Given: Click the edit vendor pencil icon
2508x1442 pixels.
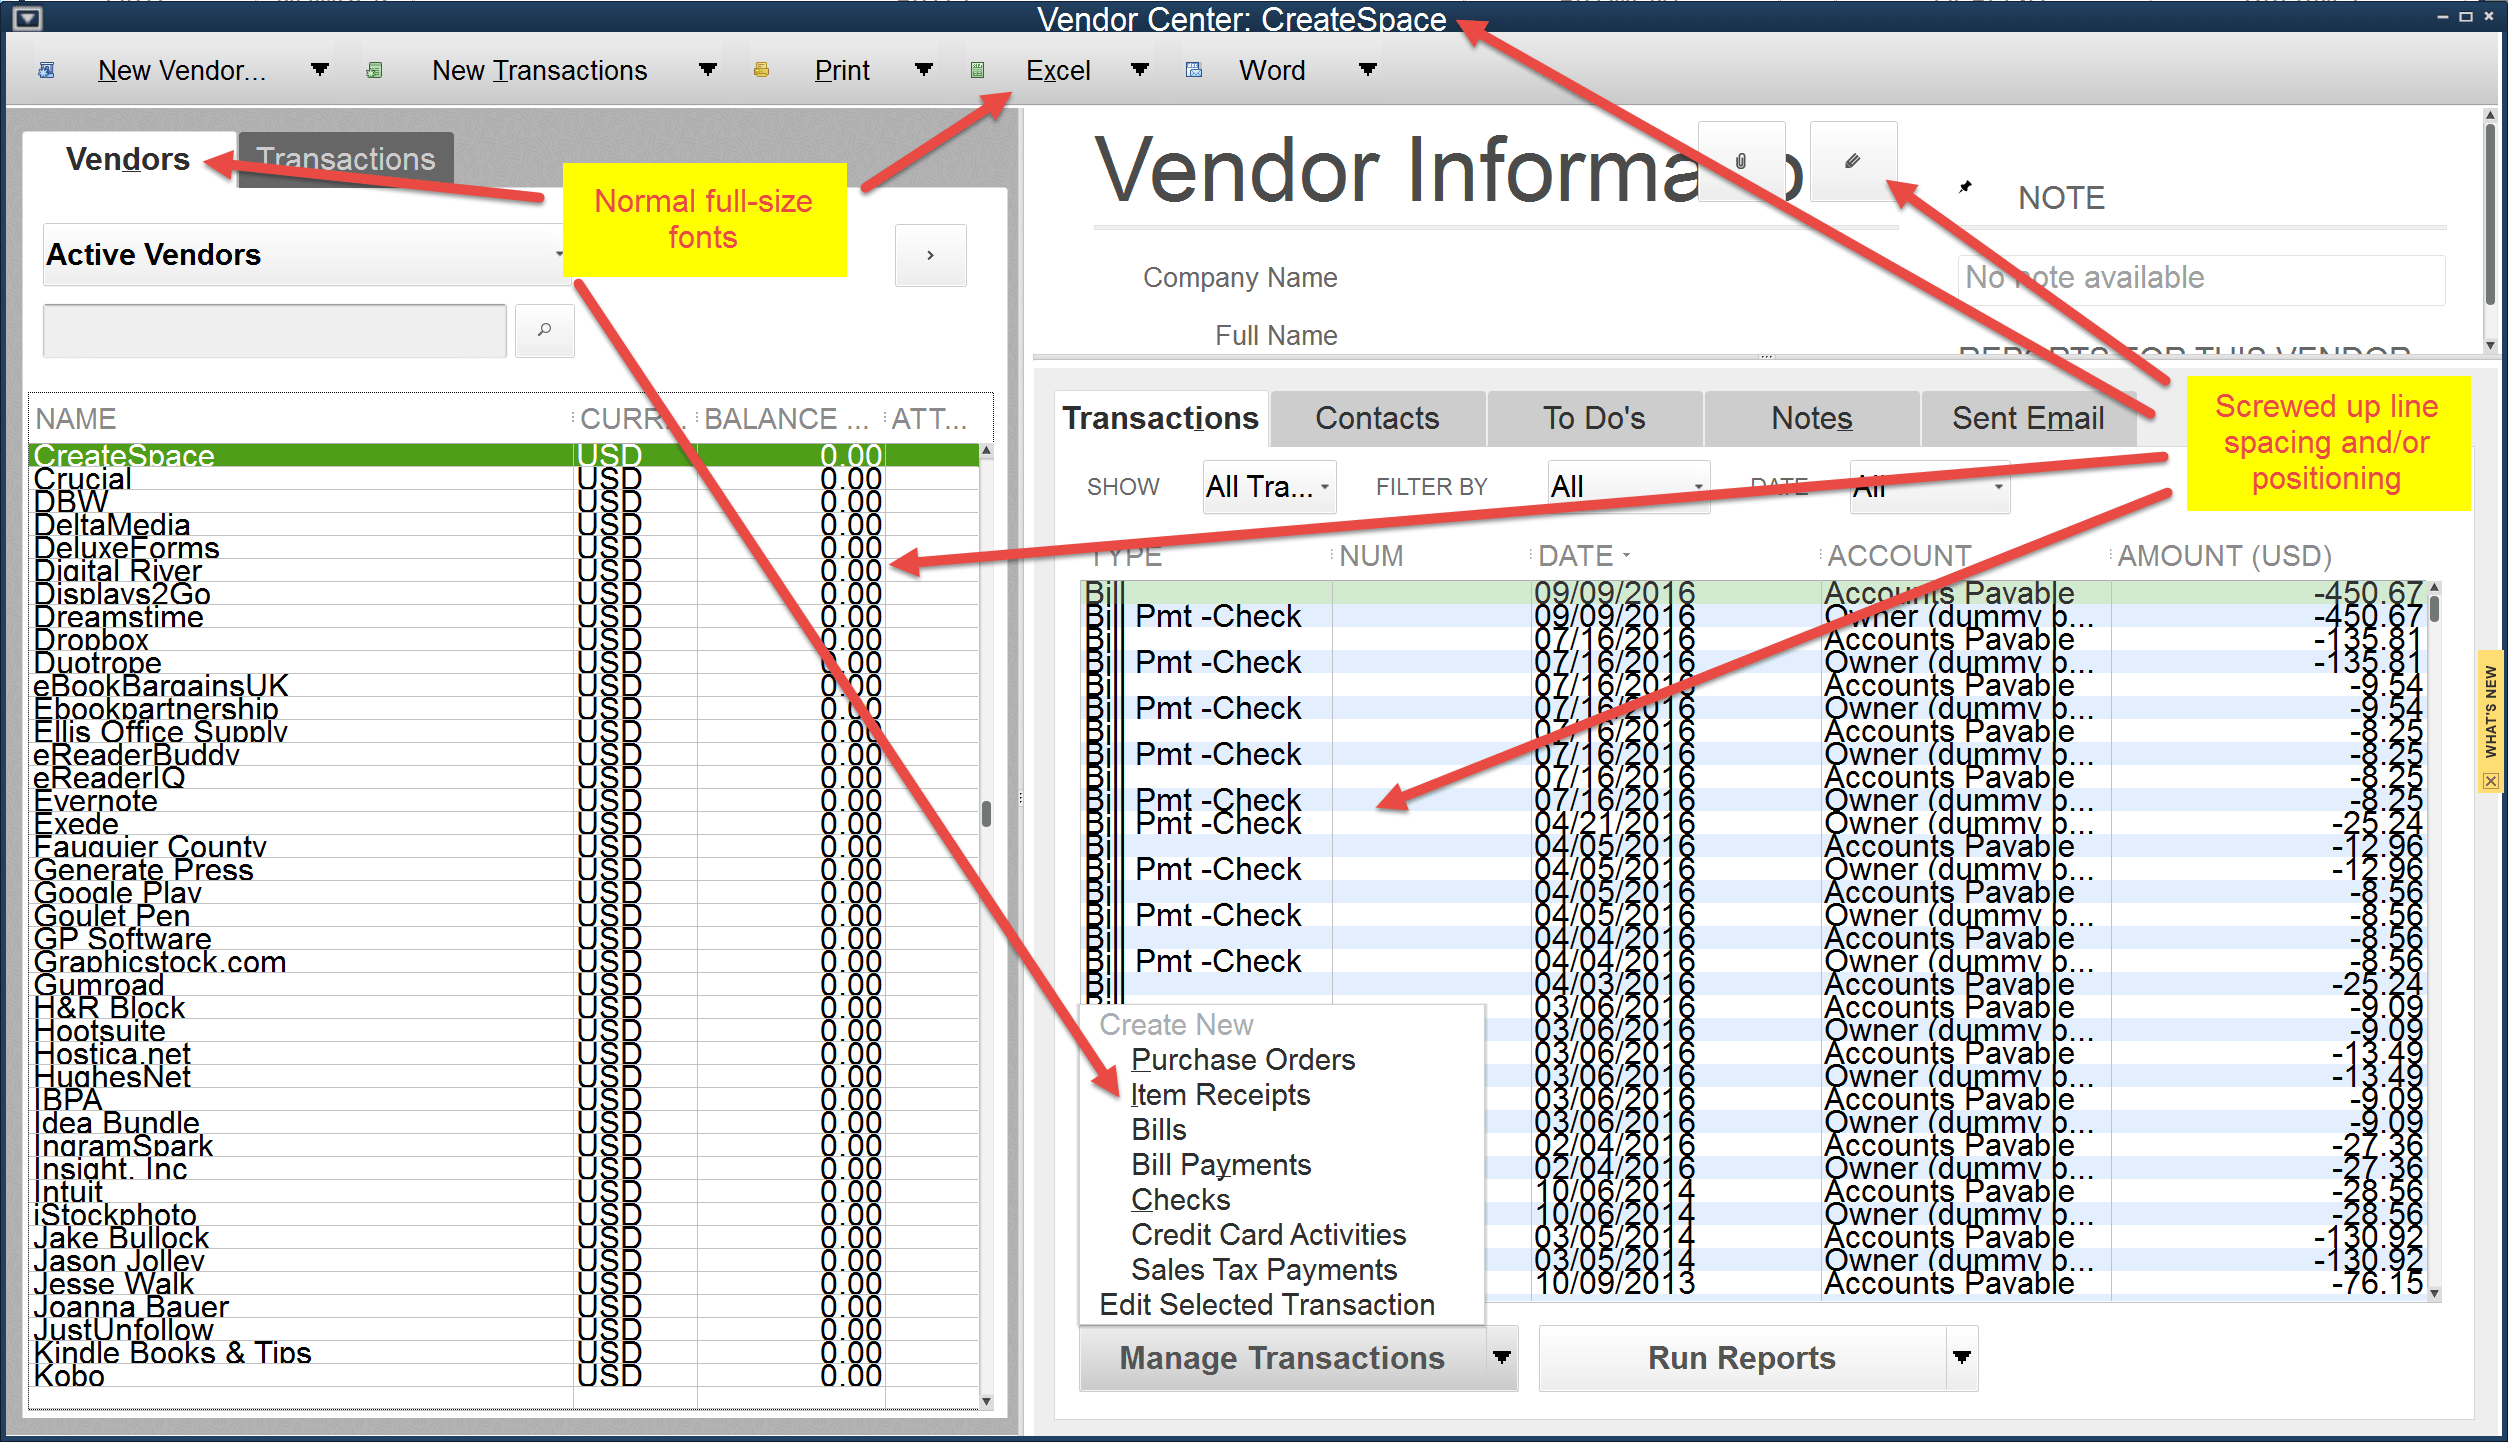Looking at the screenshot, I should pyautogui.click(x=1853, y=161).
